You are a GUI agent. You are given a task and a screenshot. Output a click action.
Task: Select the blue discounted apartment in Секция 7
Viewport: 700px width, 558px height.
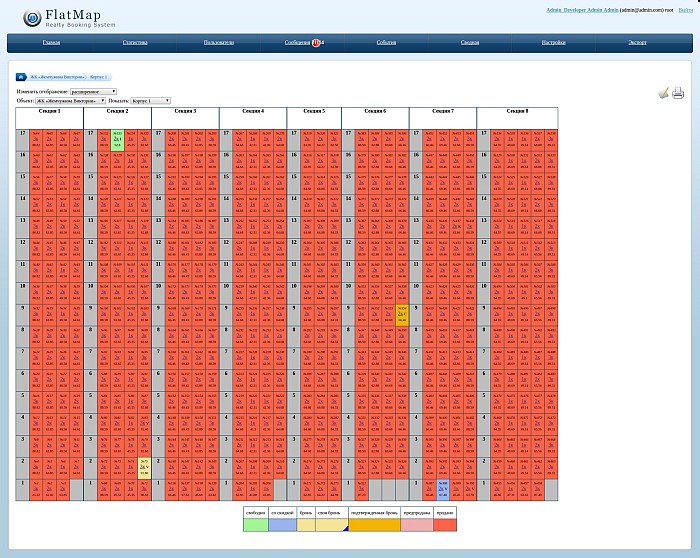pos(443,490)
